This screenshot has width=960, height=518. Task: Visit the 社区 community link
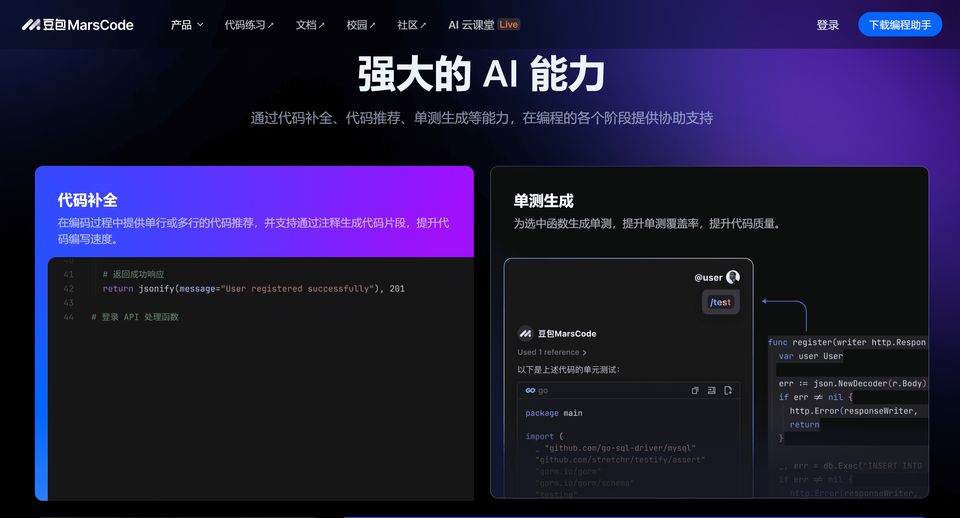point(411,25)
